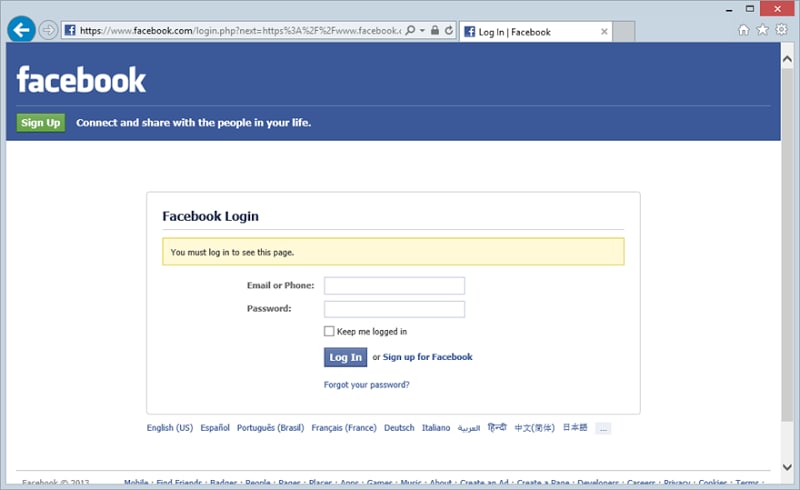
Task: Click the magnifier search icon in address bar
Action: click(410, 30)
